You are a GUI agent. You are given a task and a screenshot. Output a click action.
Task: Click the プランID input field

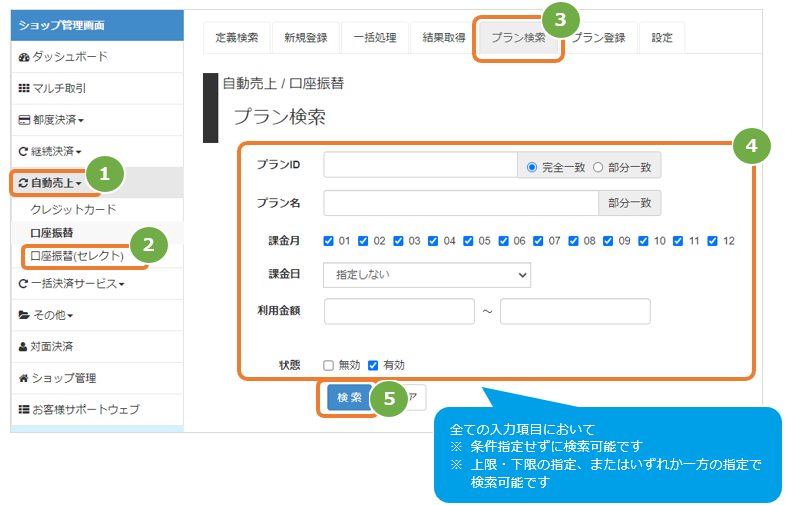point(421,165)
